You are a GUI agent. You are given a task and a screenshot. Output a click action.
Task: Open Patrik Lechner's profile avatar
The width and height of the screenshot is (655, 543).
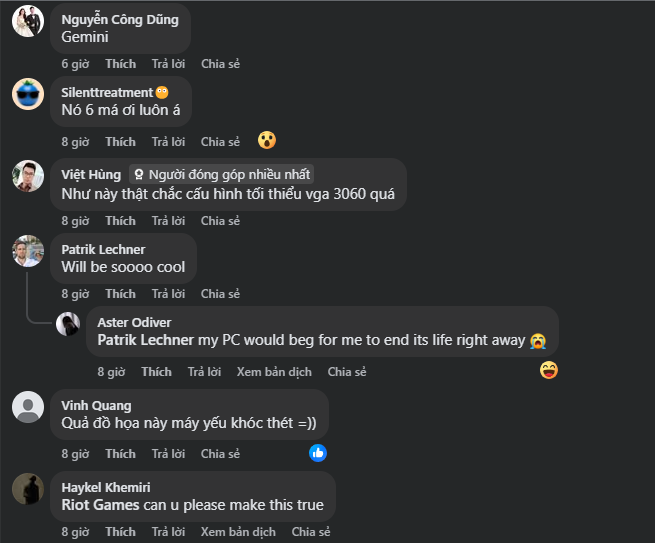(x=27, y=251)
